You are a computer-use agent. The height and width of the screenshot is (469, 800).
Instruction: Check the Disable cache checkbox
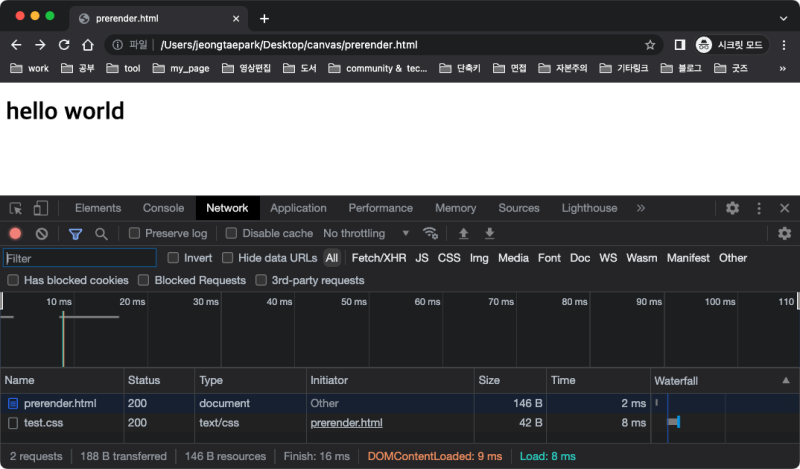click(231, 233)
